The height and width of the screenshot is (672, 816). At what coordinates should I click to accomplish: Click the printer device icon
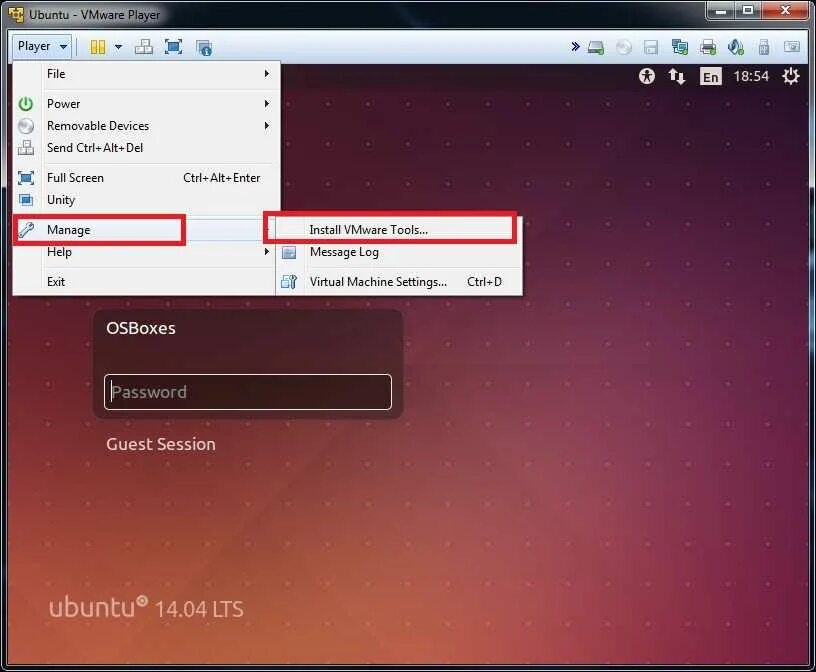coord(708,47)
